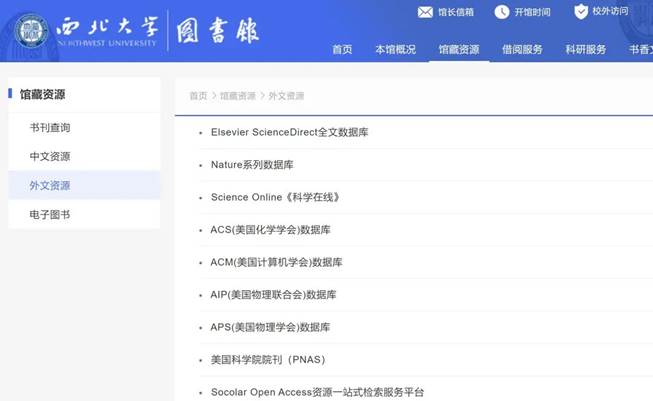653x401 pixels.
Task: Select 书刊查询 in the sidebar
Action: tap(50, 127)
